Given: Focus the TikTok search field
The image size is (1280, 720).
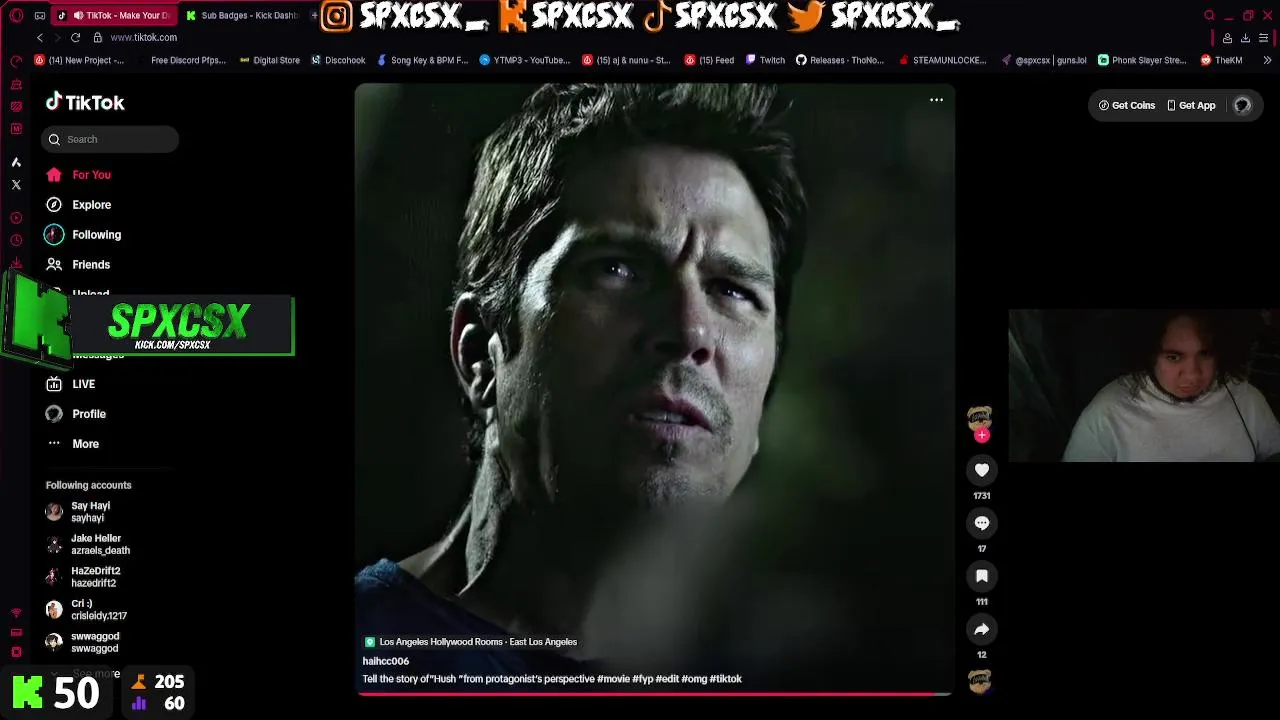Looking at the screenshot, I should coord(110,139).
